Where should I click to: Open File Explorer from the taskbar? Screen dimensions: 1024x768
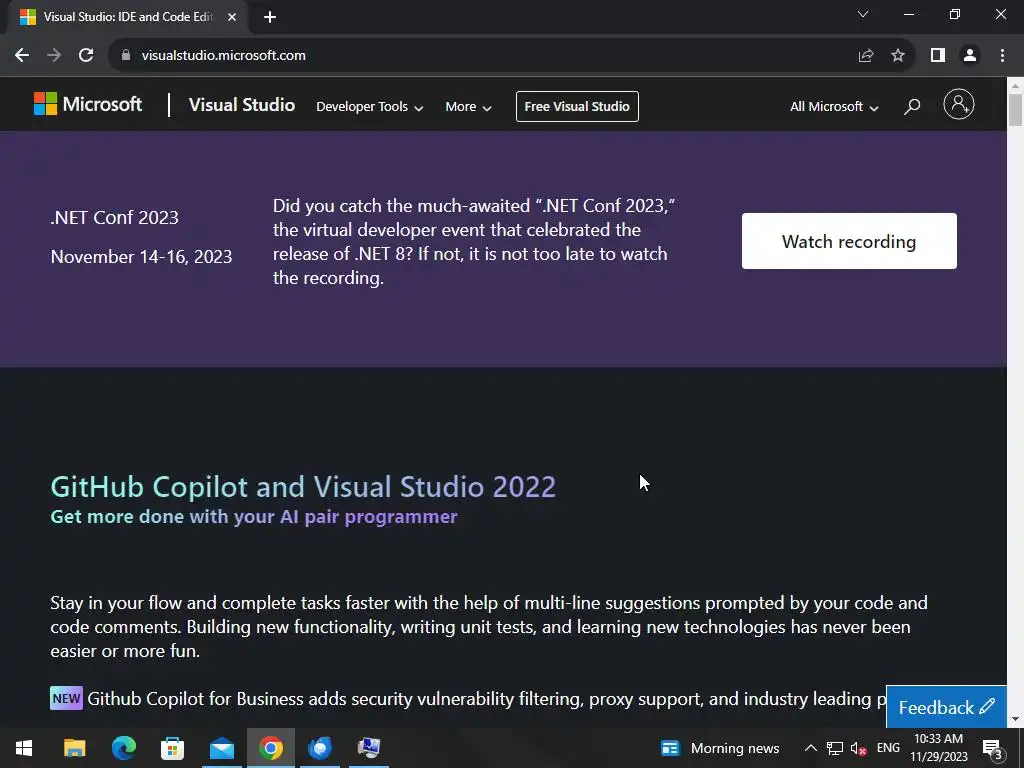pos(74,748)
